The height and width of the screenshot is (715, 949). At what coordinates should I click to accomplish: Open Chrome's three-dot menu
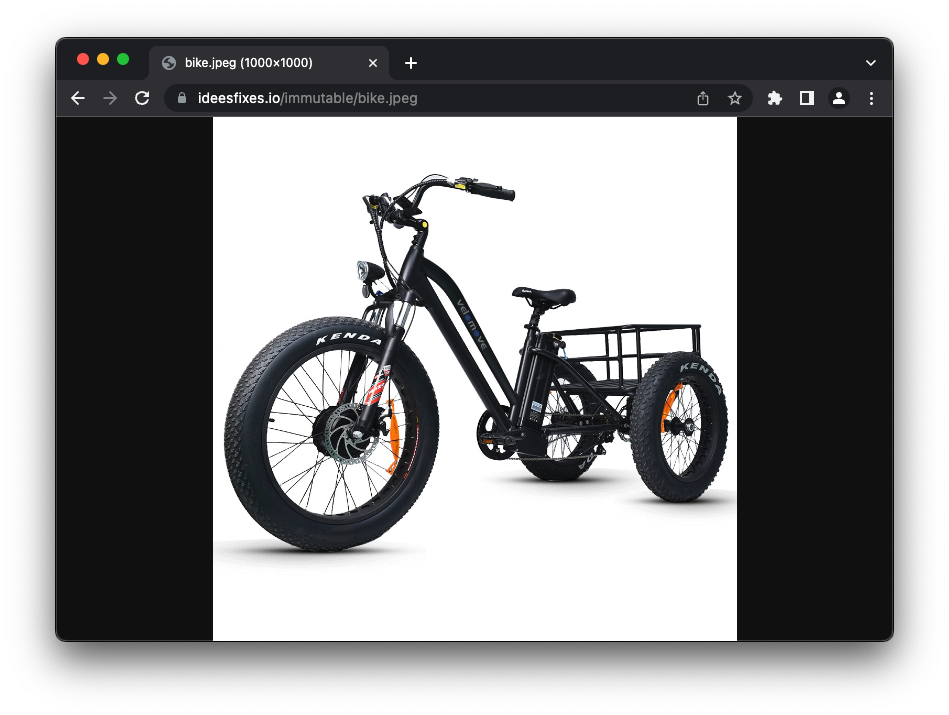[871, 98]
